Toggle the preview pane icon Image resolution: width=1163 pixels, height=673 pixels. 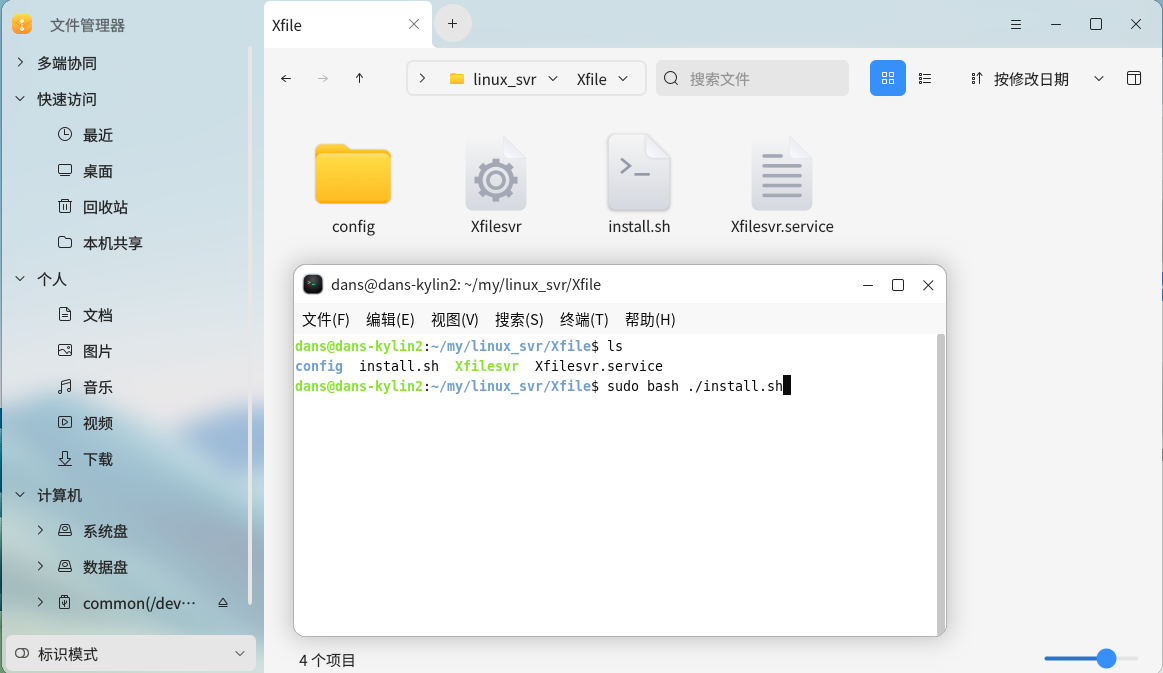click(1134, 78)
